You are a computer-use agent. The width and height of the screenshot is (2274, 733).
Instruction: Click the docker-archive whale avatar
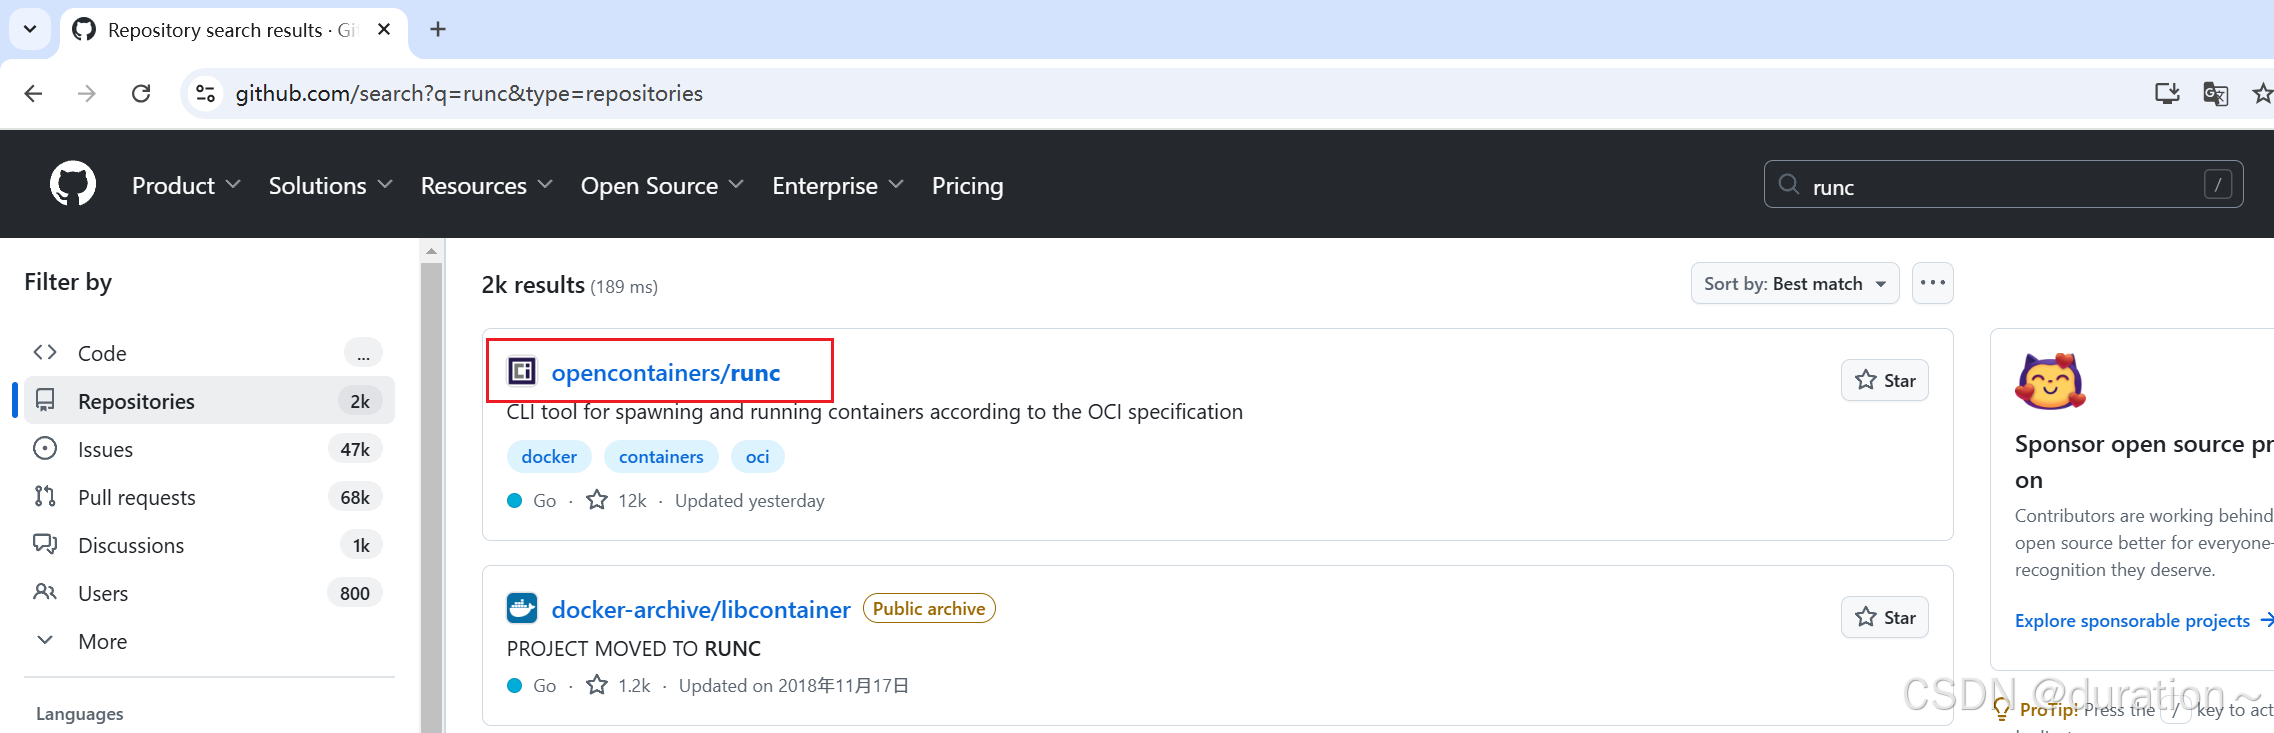(522, 608)
